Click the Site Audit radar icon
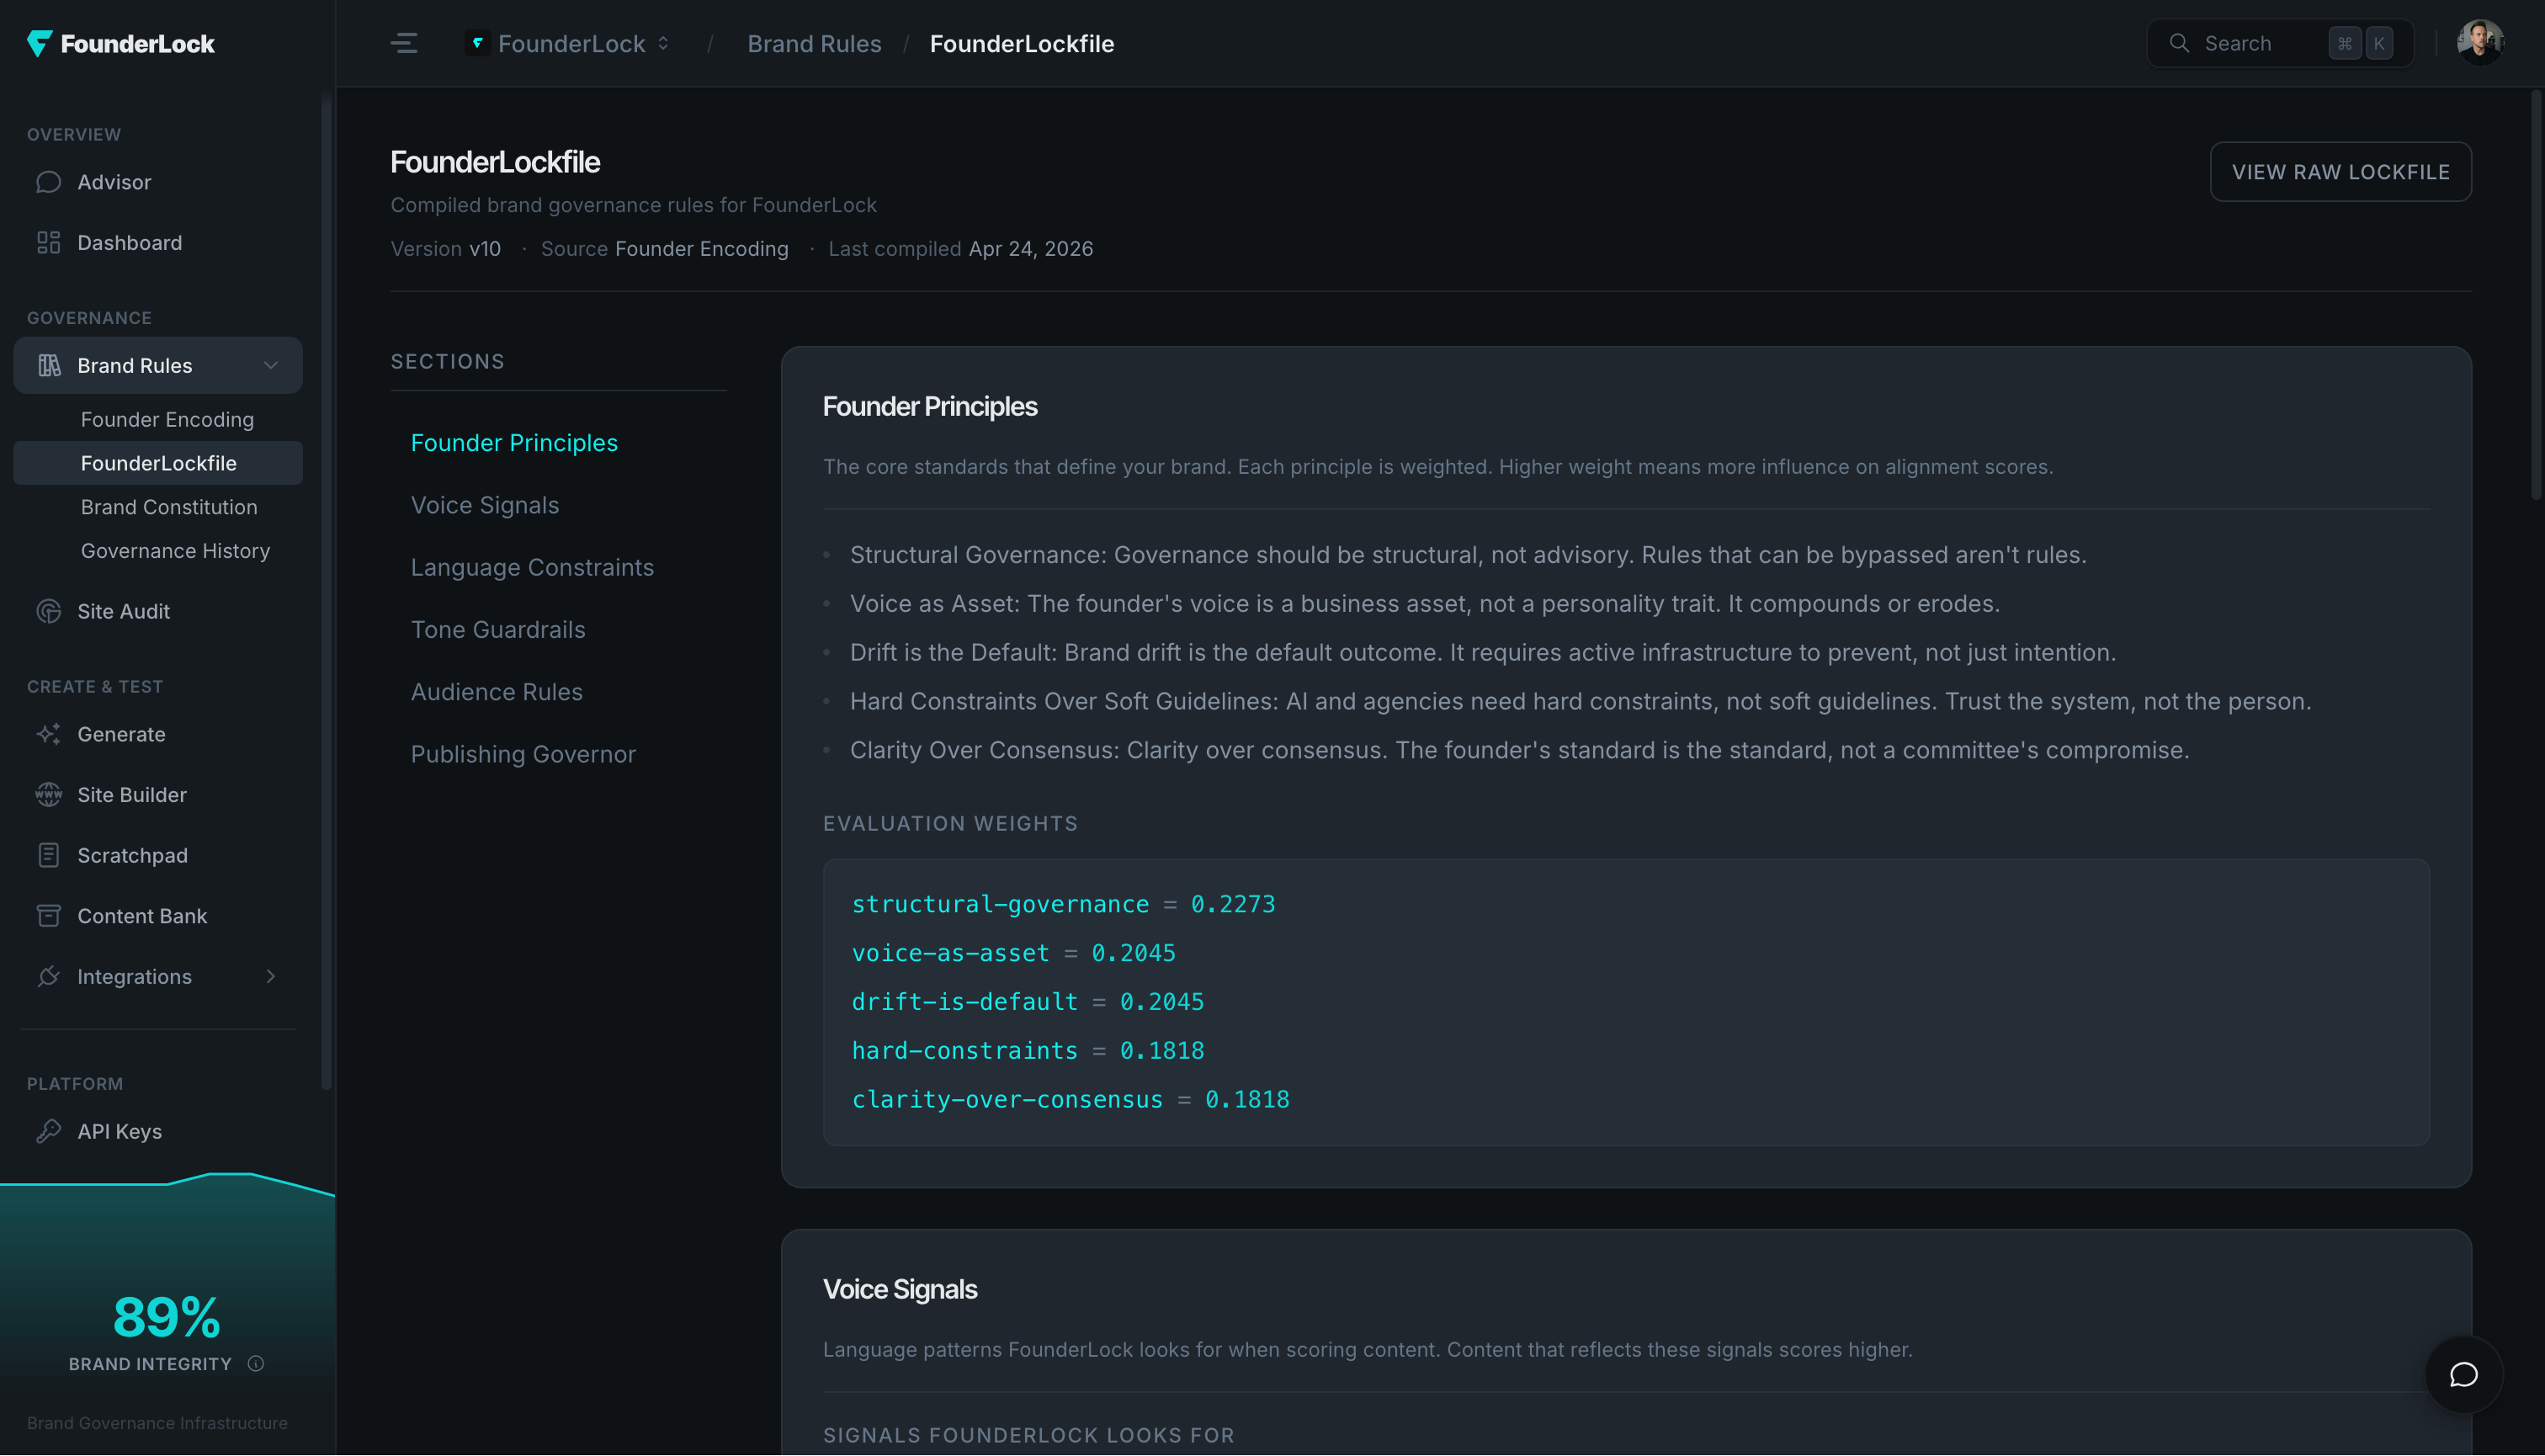Image resolution: width=2545 pixels, height=1456 pixels. [x=48, y=611]
